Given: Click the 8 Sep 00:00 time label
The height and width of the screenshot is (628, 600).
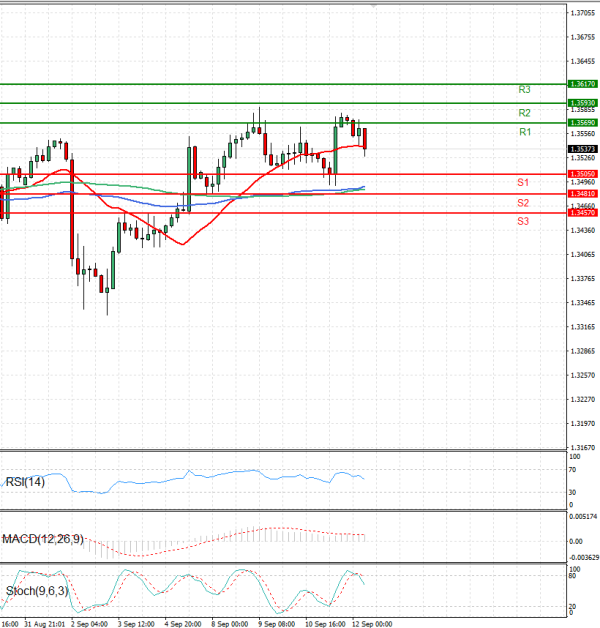Looking at the screenshot, I should (x=230, y=624).
